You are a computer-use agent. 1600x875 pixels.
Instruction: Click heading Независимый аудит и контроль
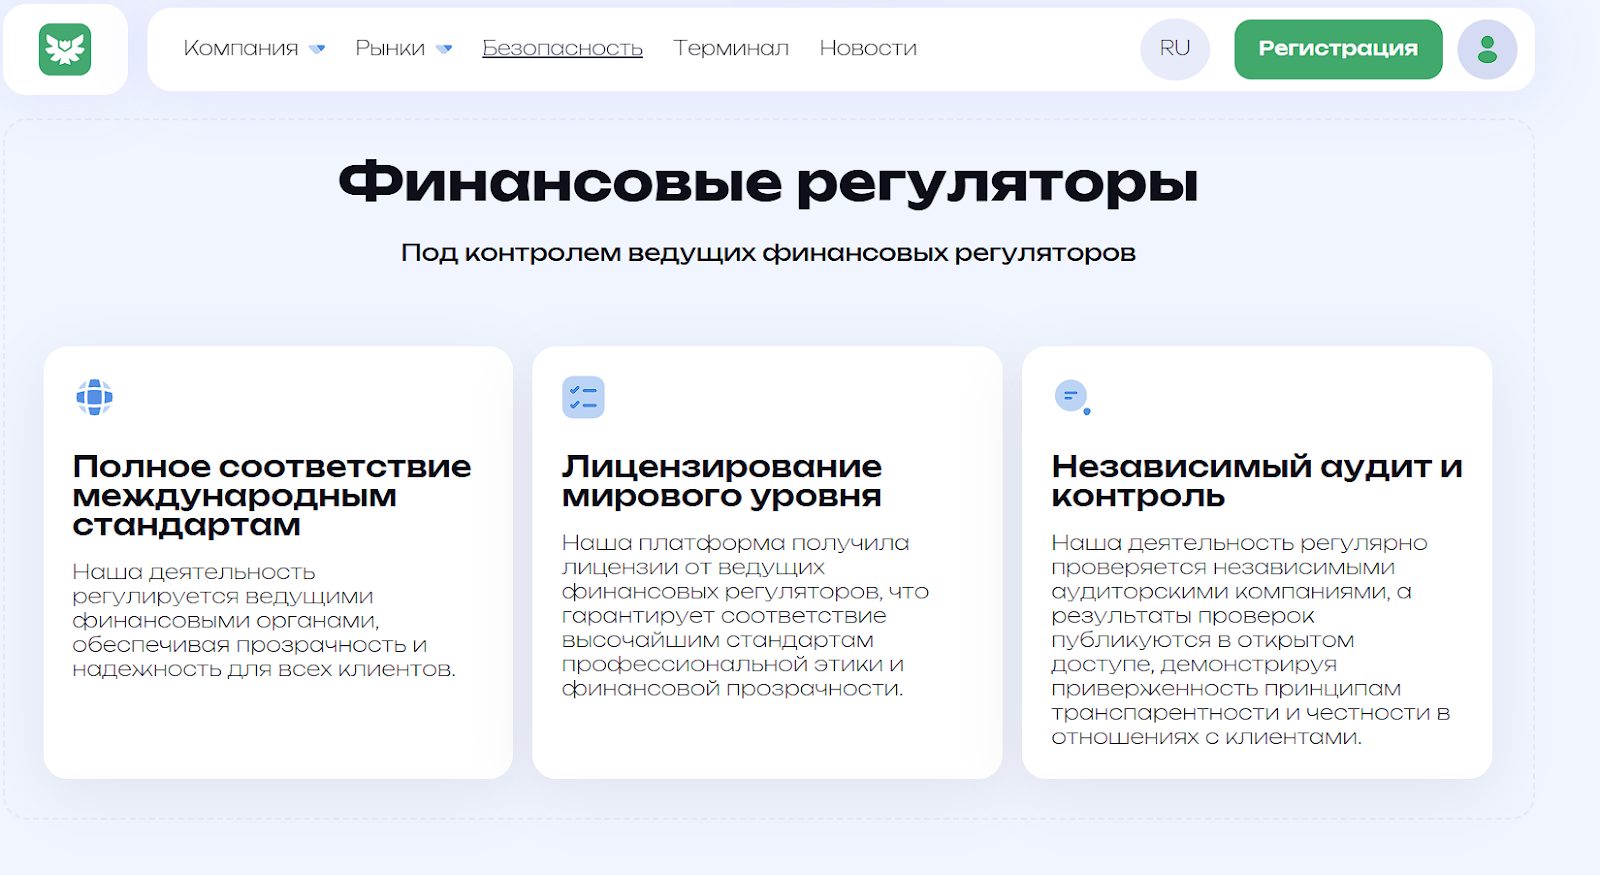pyautogui.click(x=1257, y=481)
